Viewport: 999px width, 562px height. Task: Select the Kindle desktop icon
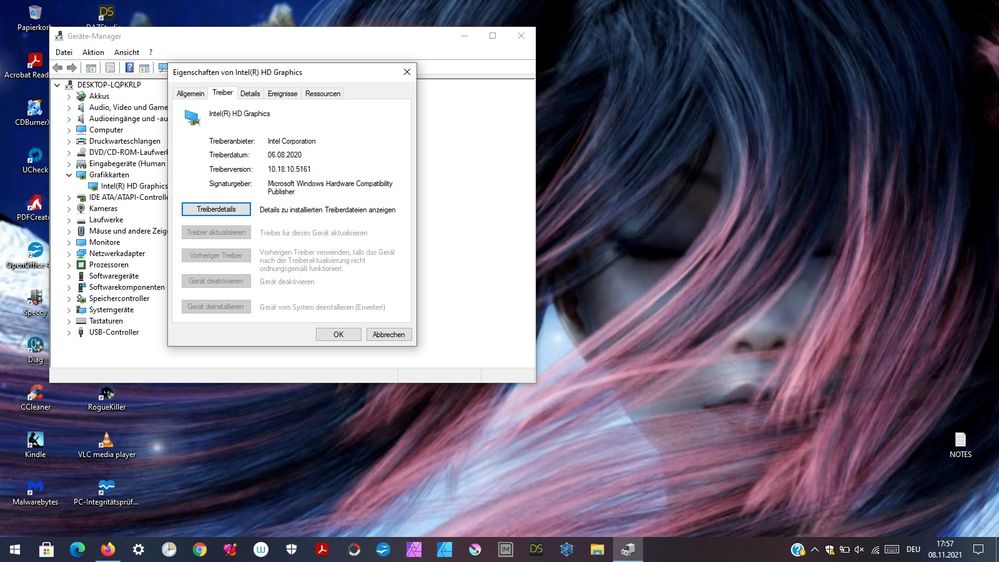tap(35, 444)
